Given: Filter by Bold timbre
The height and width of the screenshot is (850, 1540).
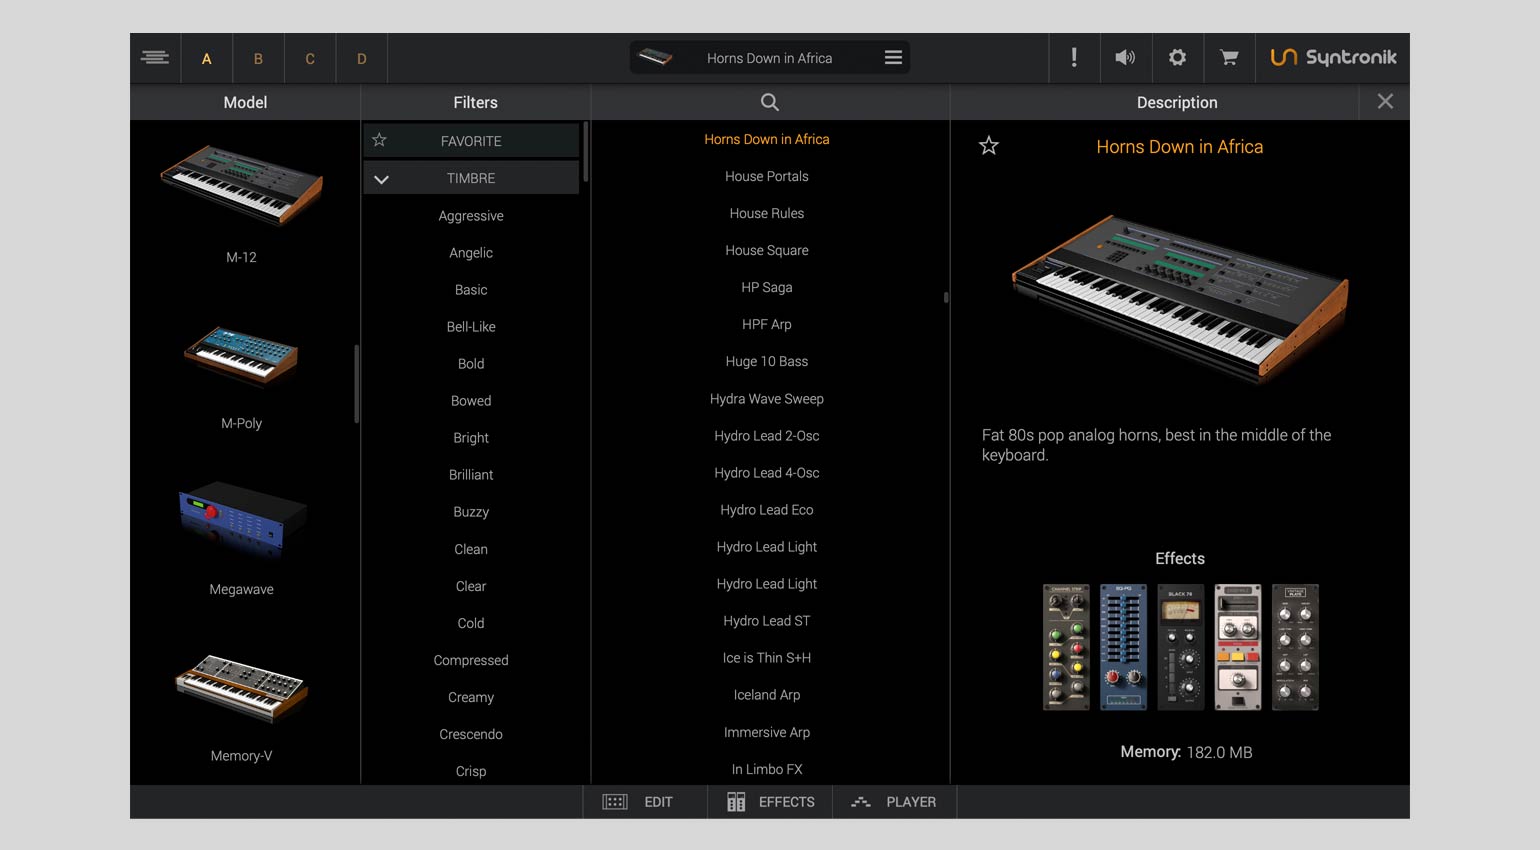Looking at the screenshot, I should click(x=471, y=364).
